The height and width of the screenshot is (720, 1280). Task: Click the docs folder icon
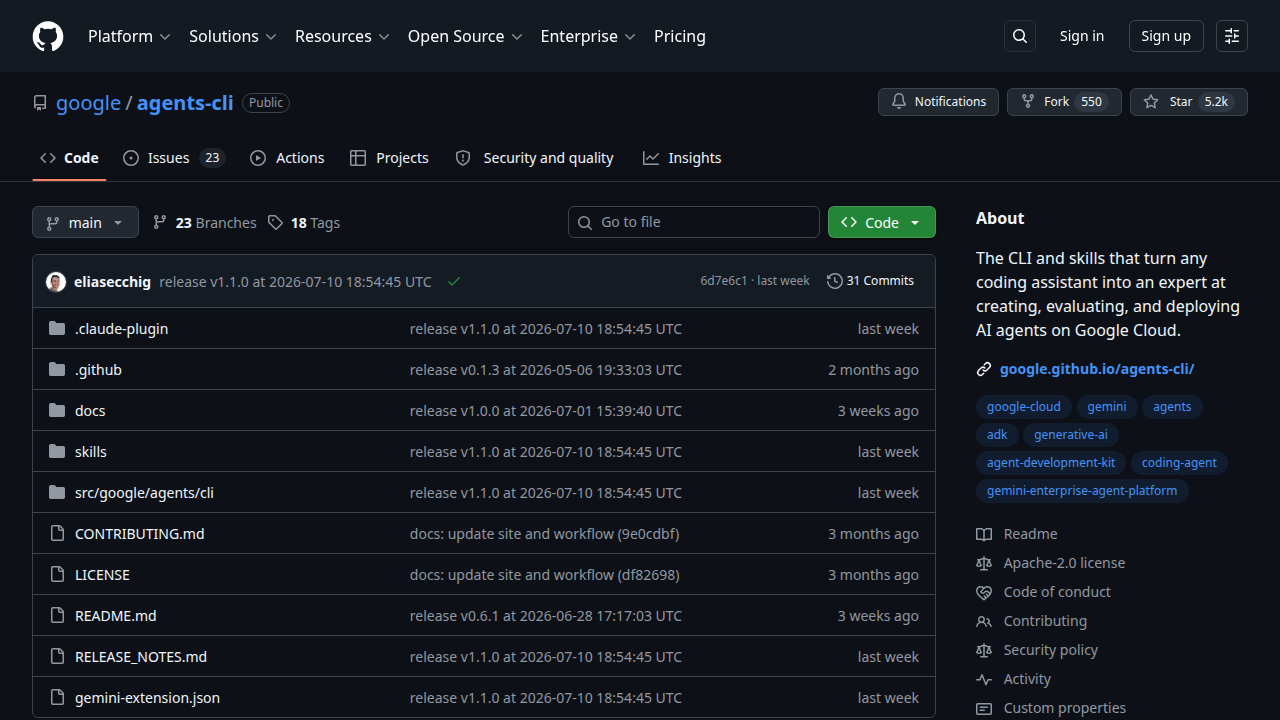[57, 411]
